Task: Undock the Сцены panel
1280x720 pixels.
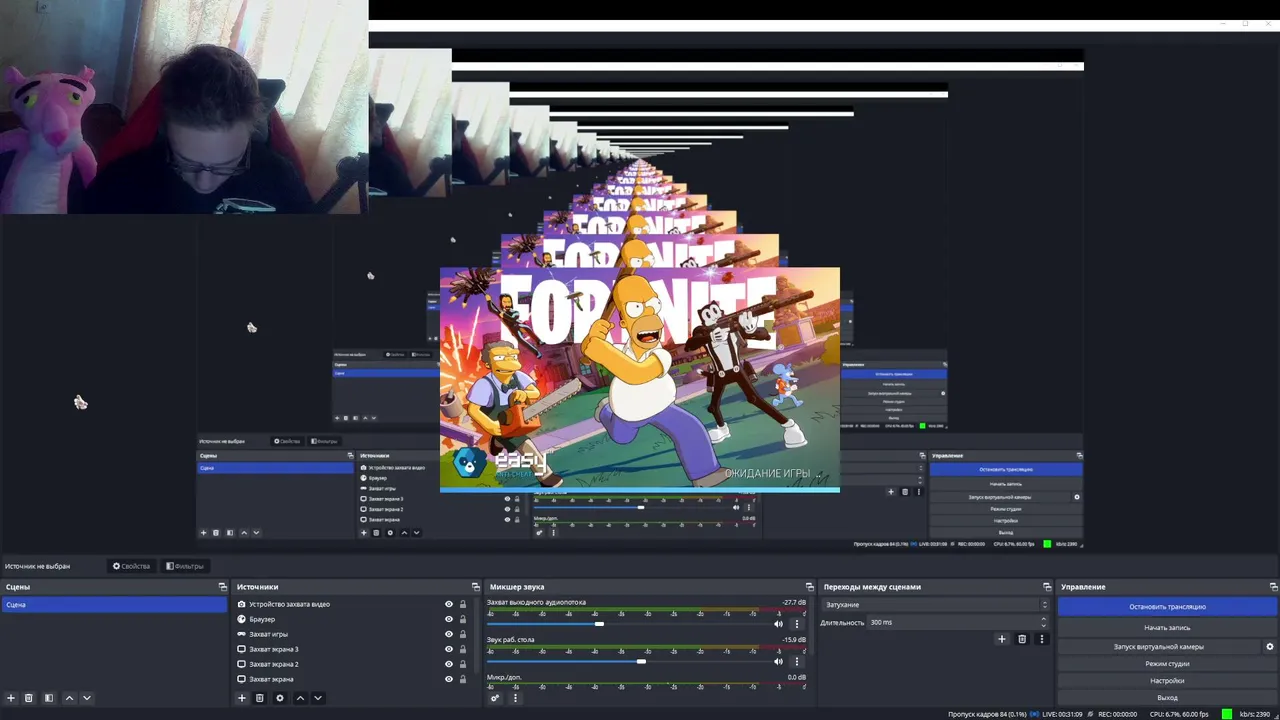Action: pos(222,587)
